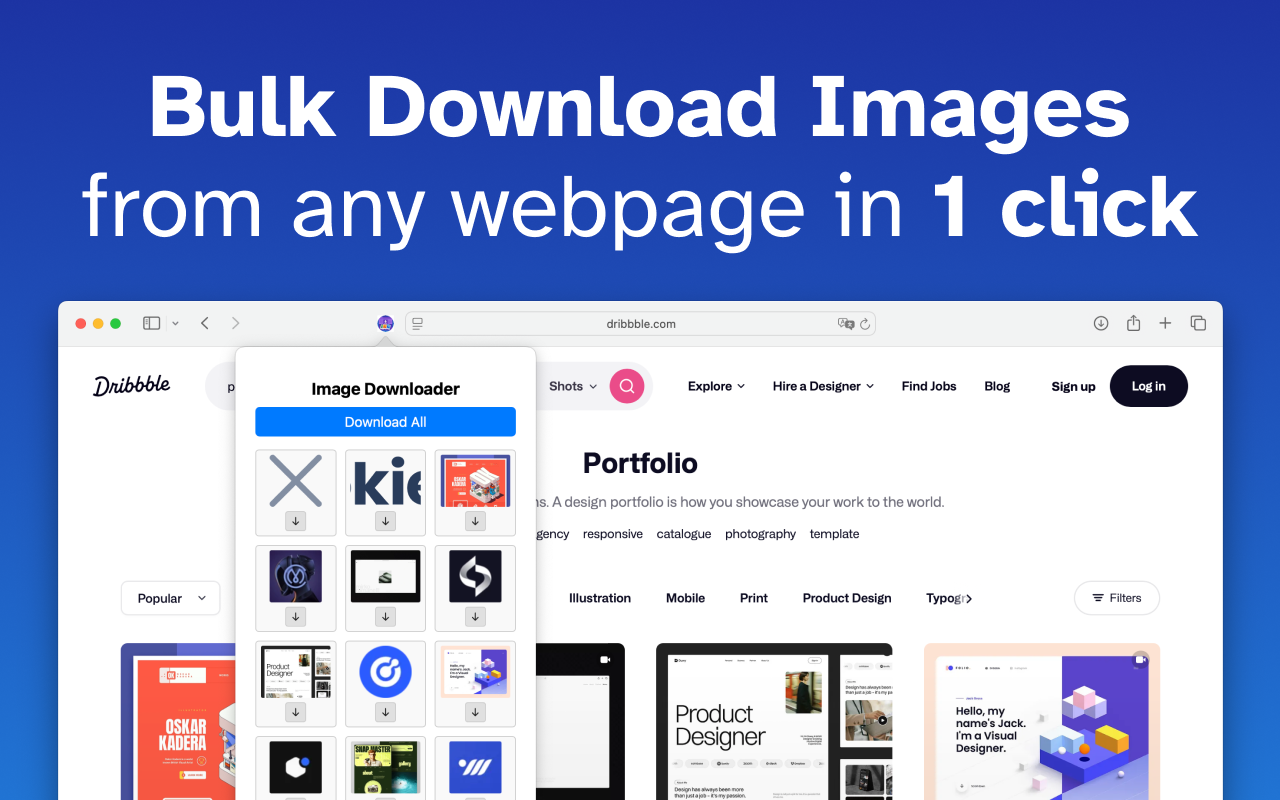This screenshot has height=800, width=1280.
Task: Reload the page with the refresh icon
Action: click(x=865, y=323)
